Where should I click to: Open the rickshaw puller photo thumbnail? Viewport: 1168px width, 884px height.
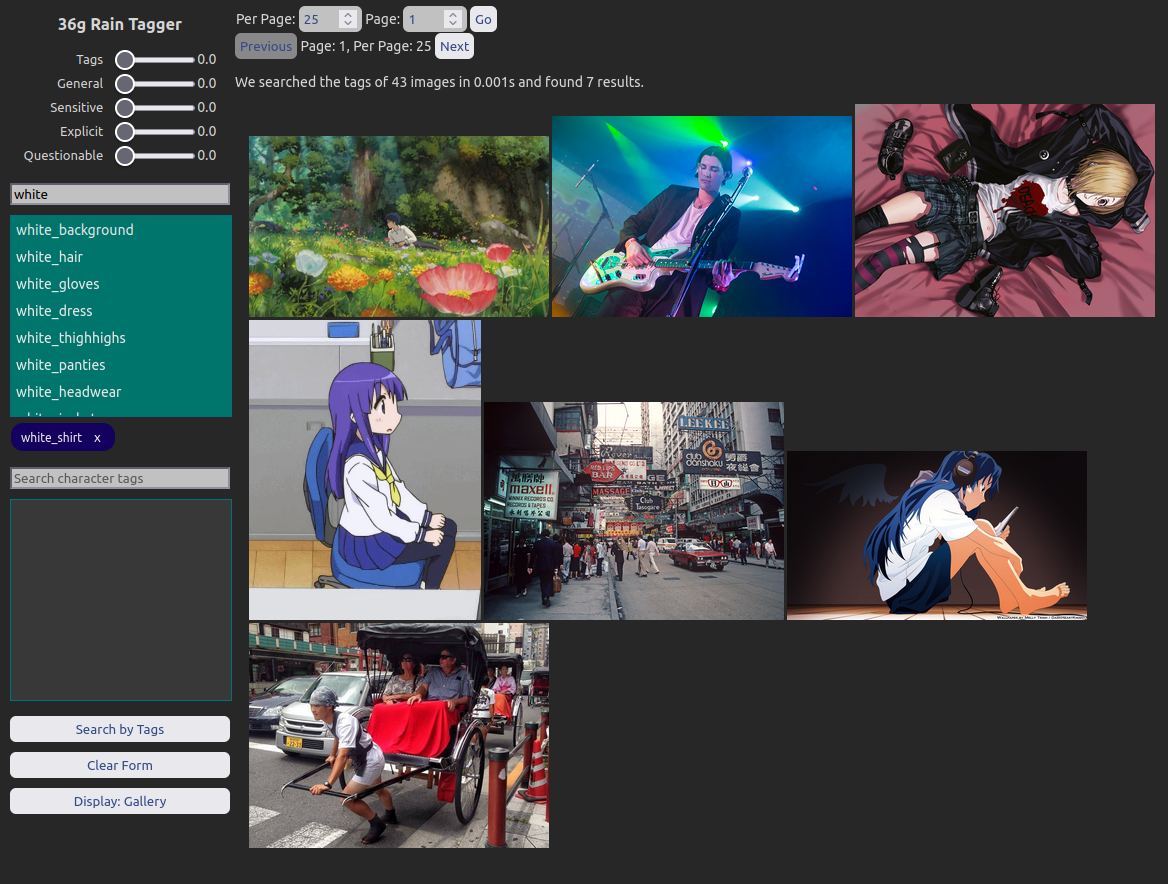(x=399, y=736)
